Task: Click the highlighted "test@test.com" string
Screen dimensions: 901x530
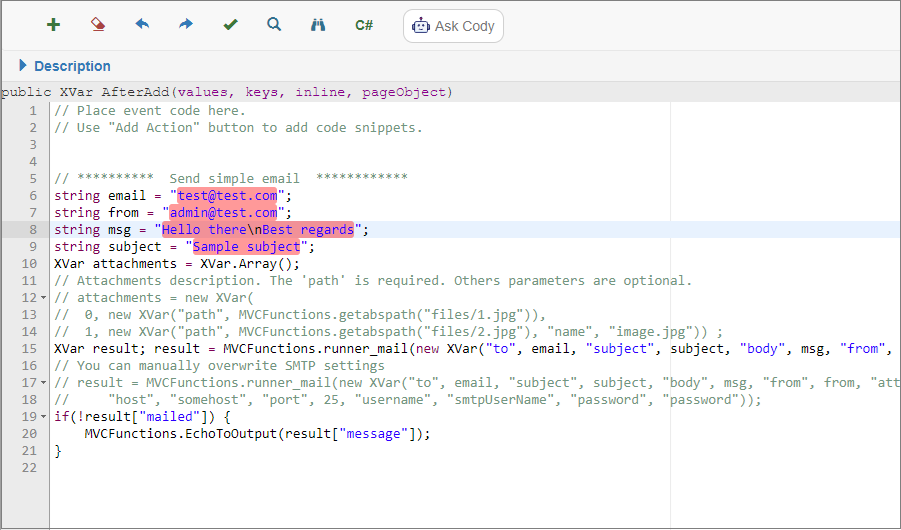Action: pyautogui.click(x=228, y=195)
